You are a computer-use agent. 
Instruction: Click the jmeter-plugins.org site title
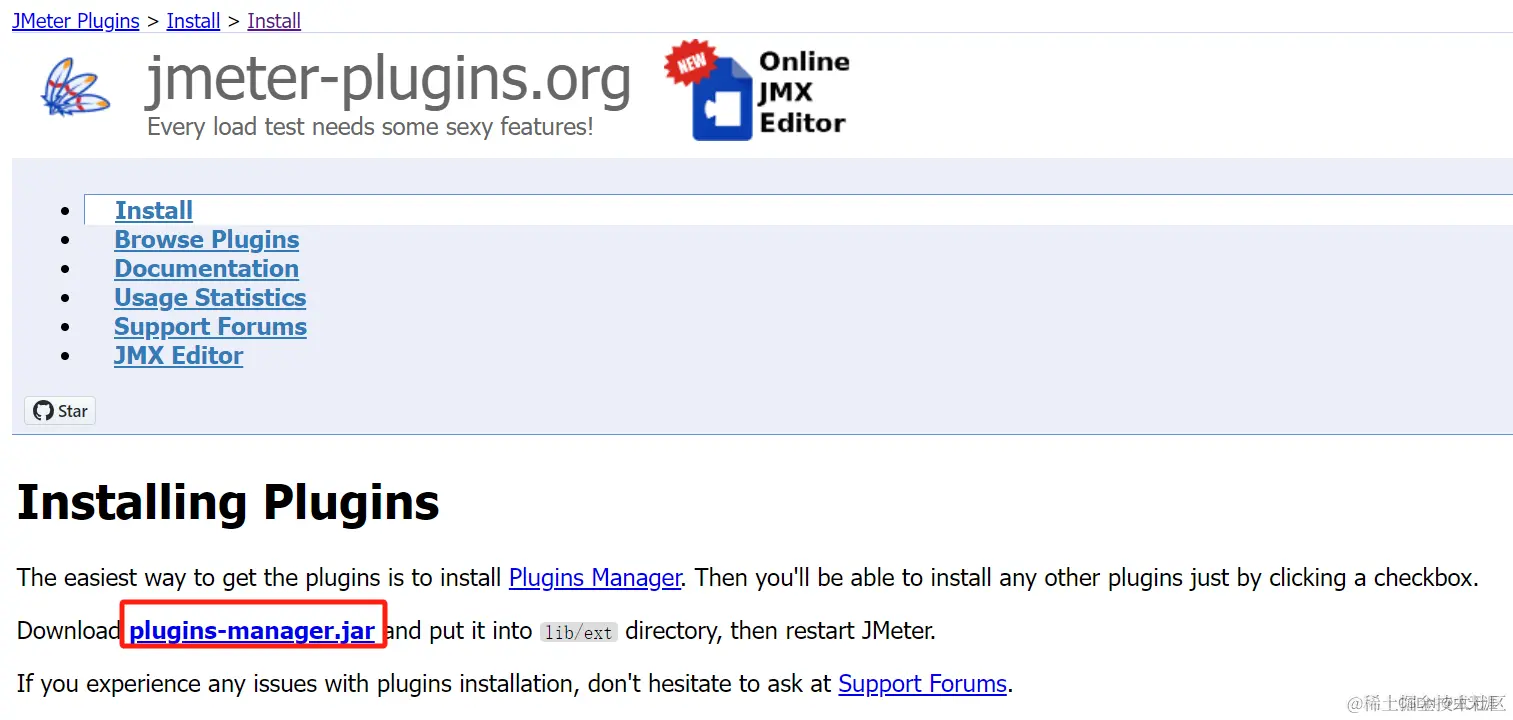click(389, 80)
